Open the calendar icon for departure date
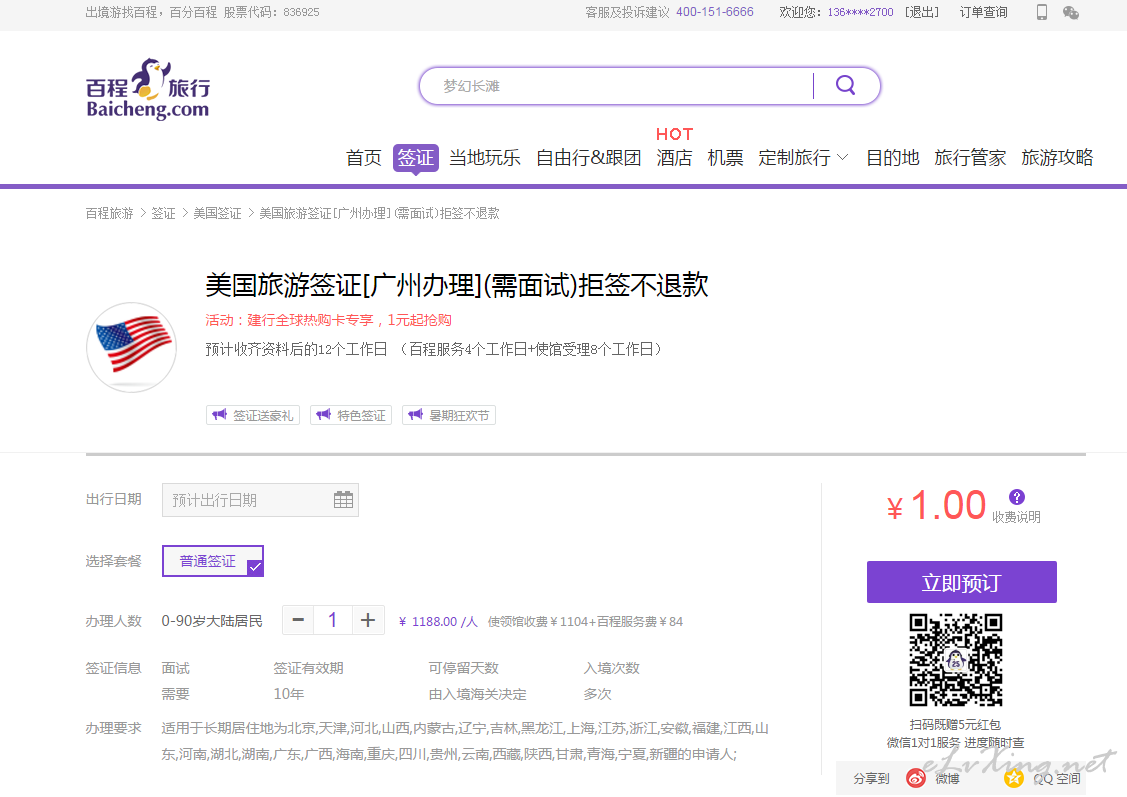The height and width of the screenshot is (797, 1127). [x=343, y=500]
